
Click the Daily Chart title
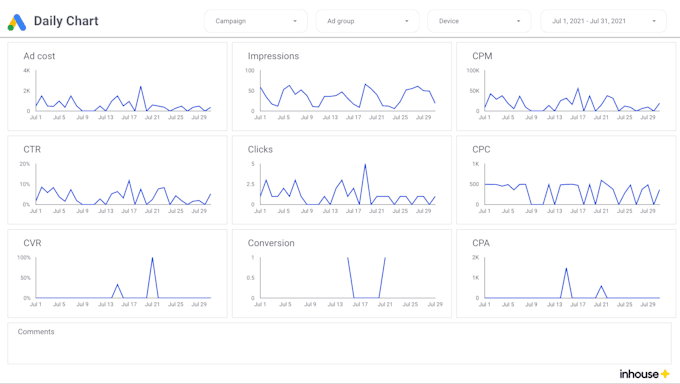[66, 21]
